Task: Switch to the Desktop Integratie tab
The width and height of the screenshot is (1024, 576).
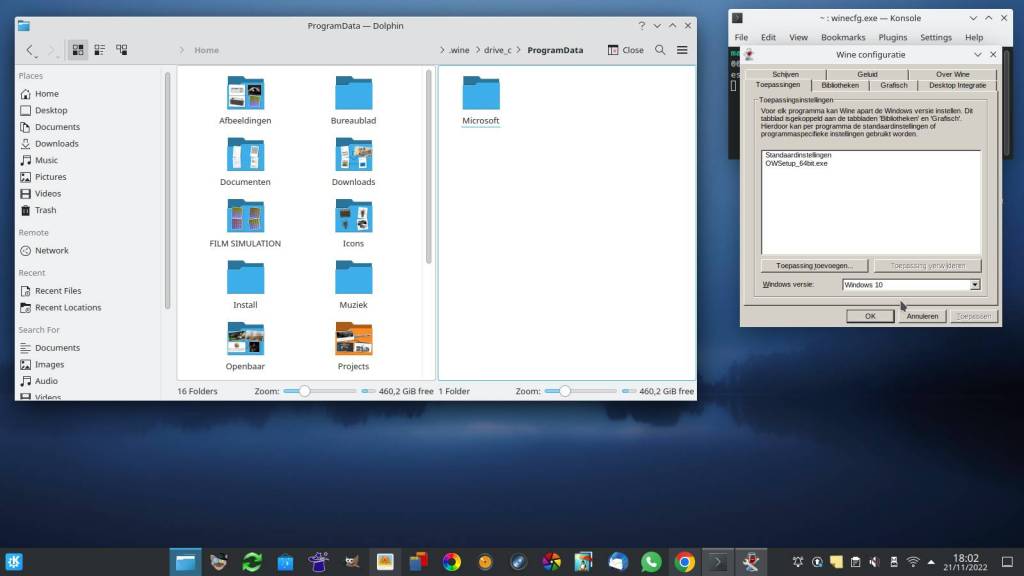Action: 957,86
